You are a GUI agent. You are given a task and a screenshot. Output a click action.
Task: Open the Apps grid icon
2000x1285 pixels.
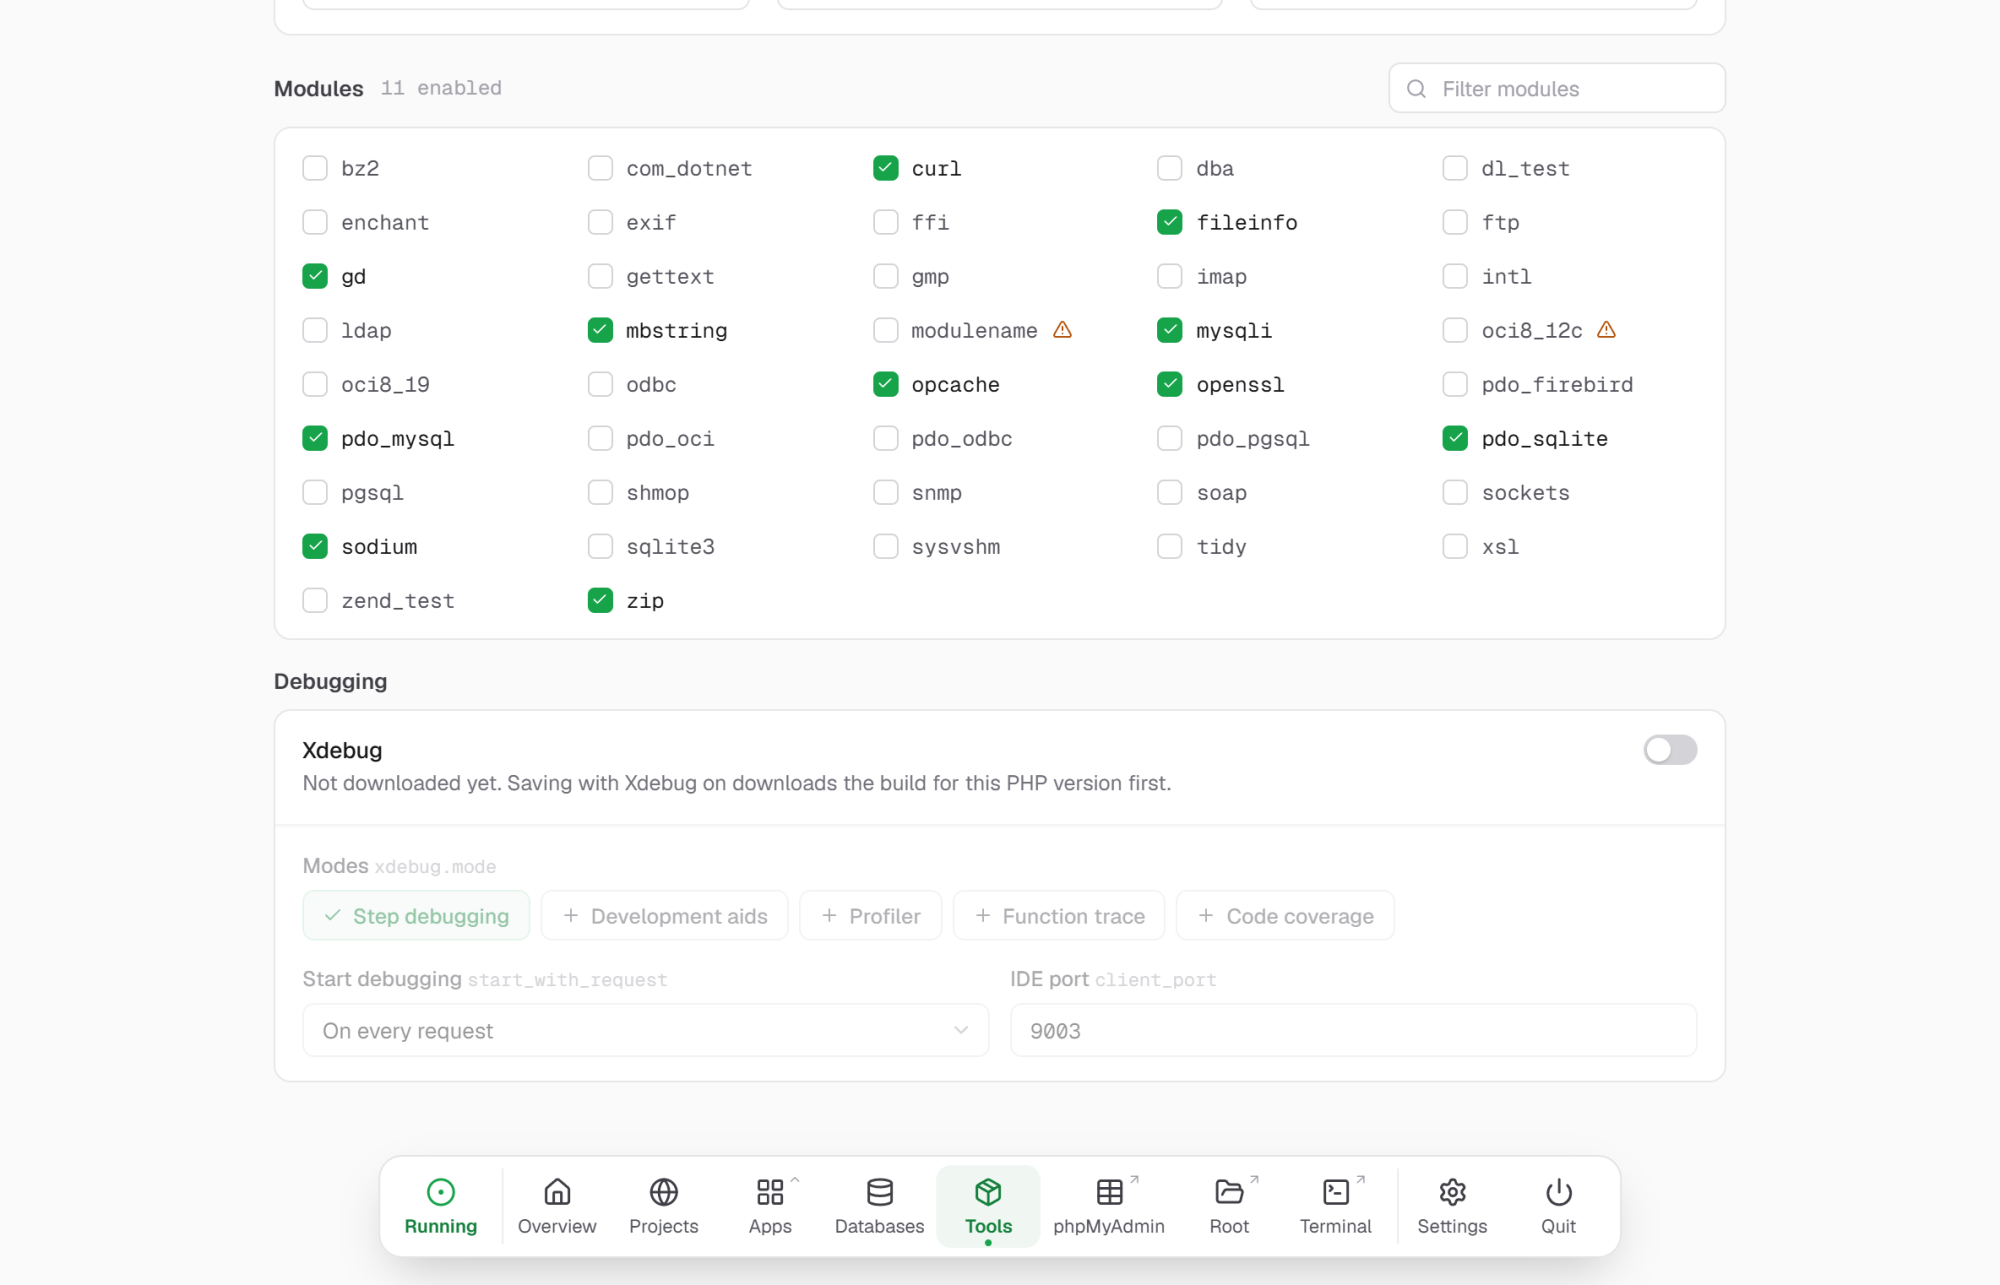point(770,1192)
